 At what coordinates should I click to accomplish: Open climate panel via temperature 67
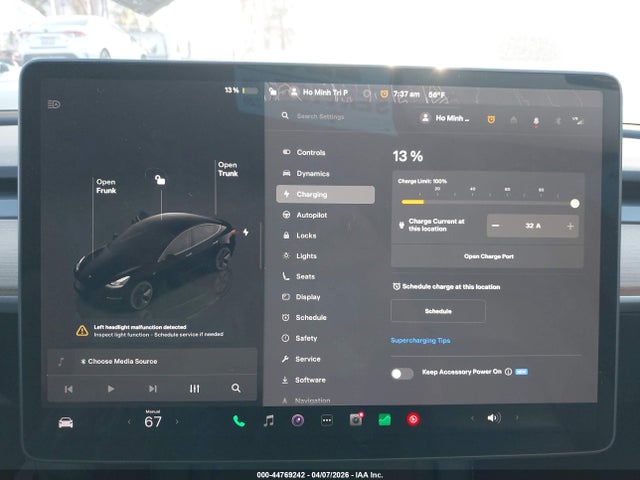tap(153, 421)
